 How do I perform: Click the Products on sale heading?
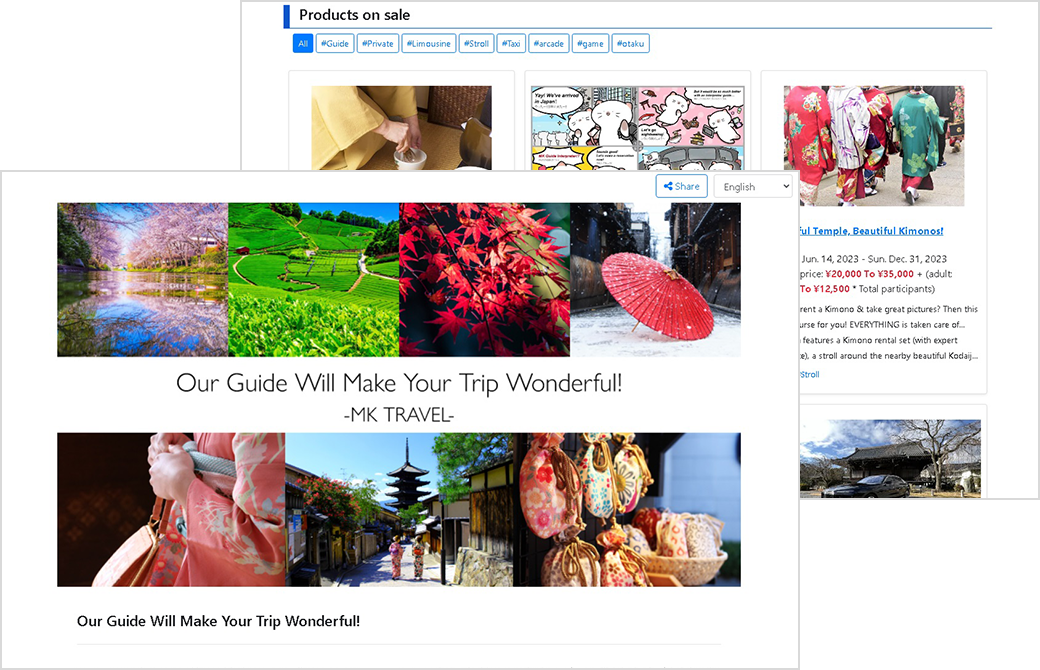click(x=354, y=15)
